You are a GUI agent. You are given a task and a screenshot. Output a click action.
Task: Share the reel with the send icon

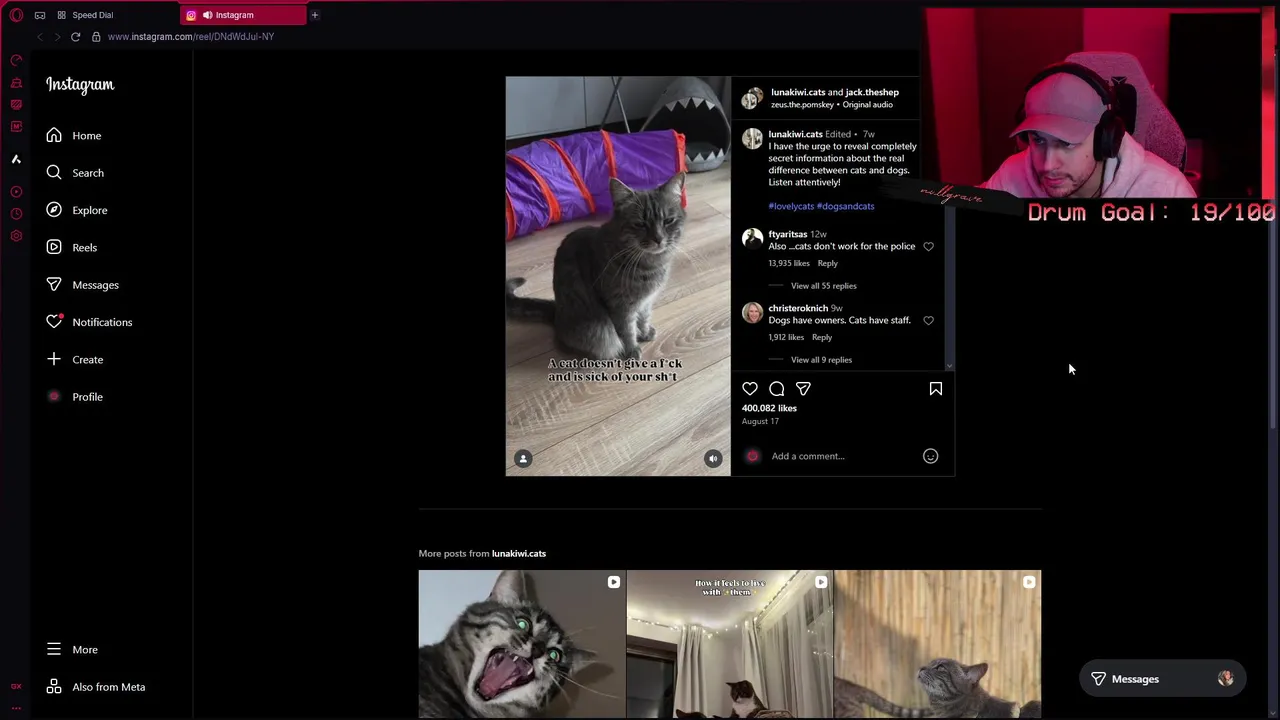pos(803,389)
